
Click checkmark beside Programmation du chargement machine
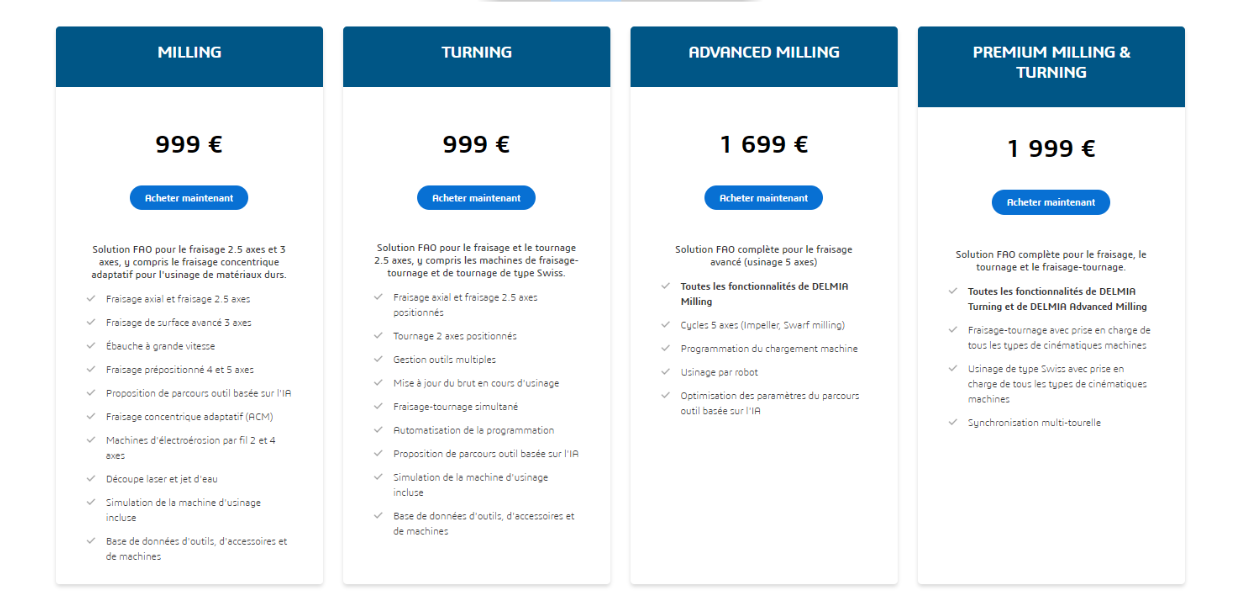pyautogui.click(x=666, y=348)
